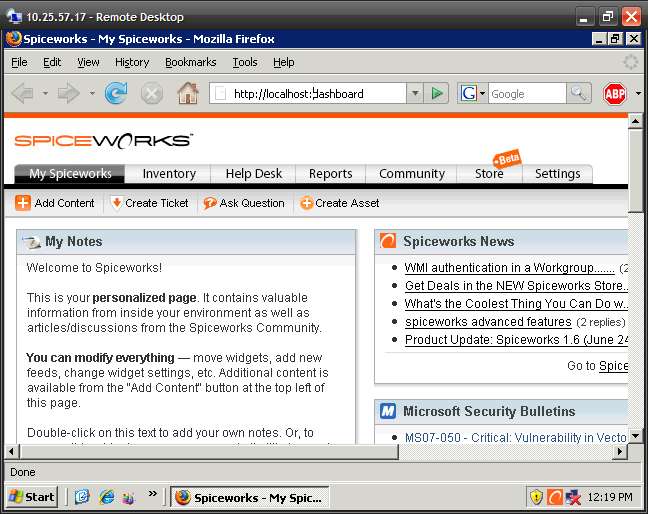Click the third quick launch icon
Screen dimensions: 648x514
point(129,498)
